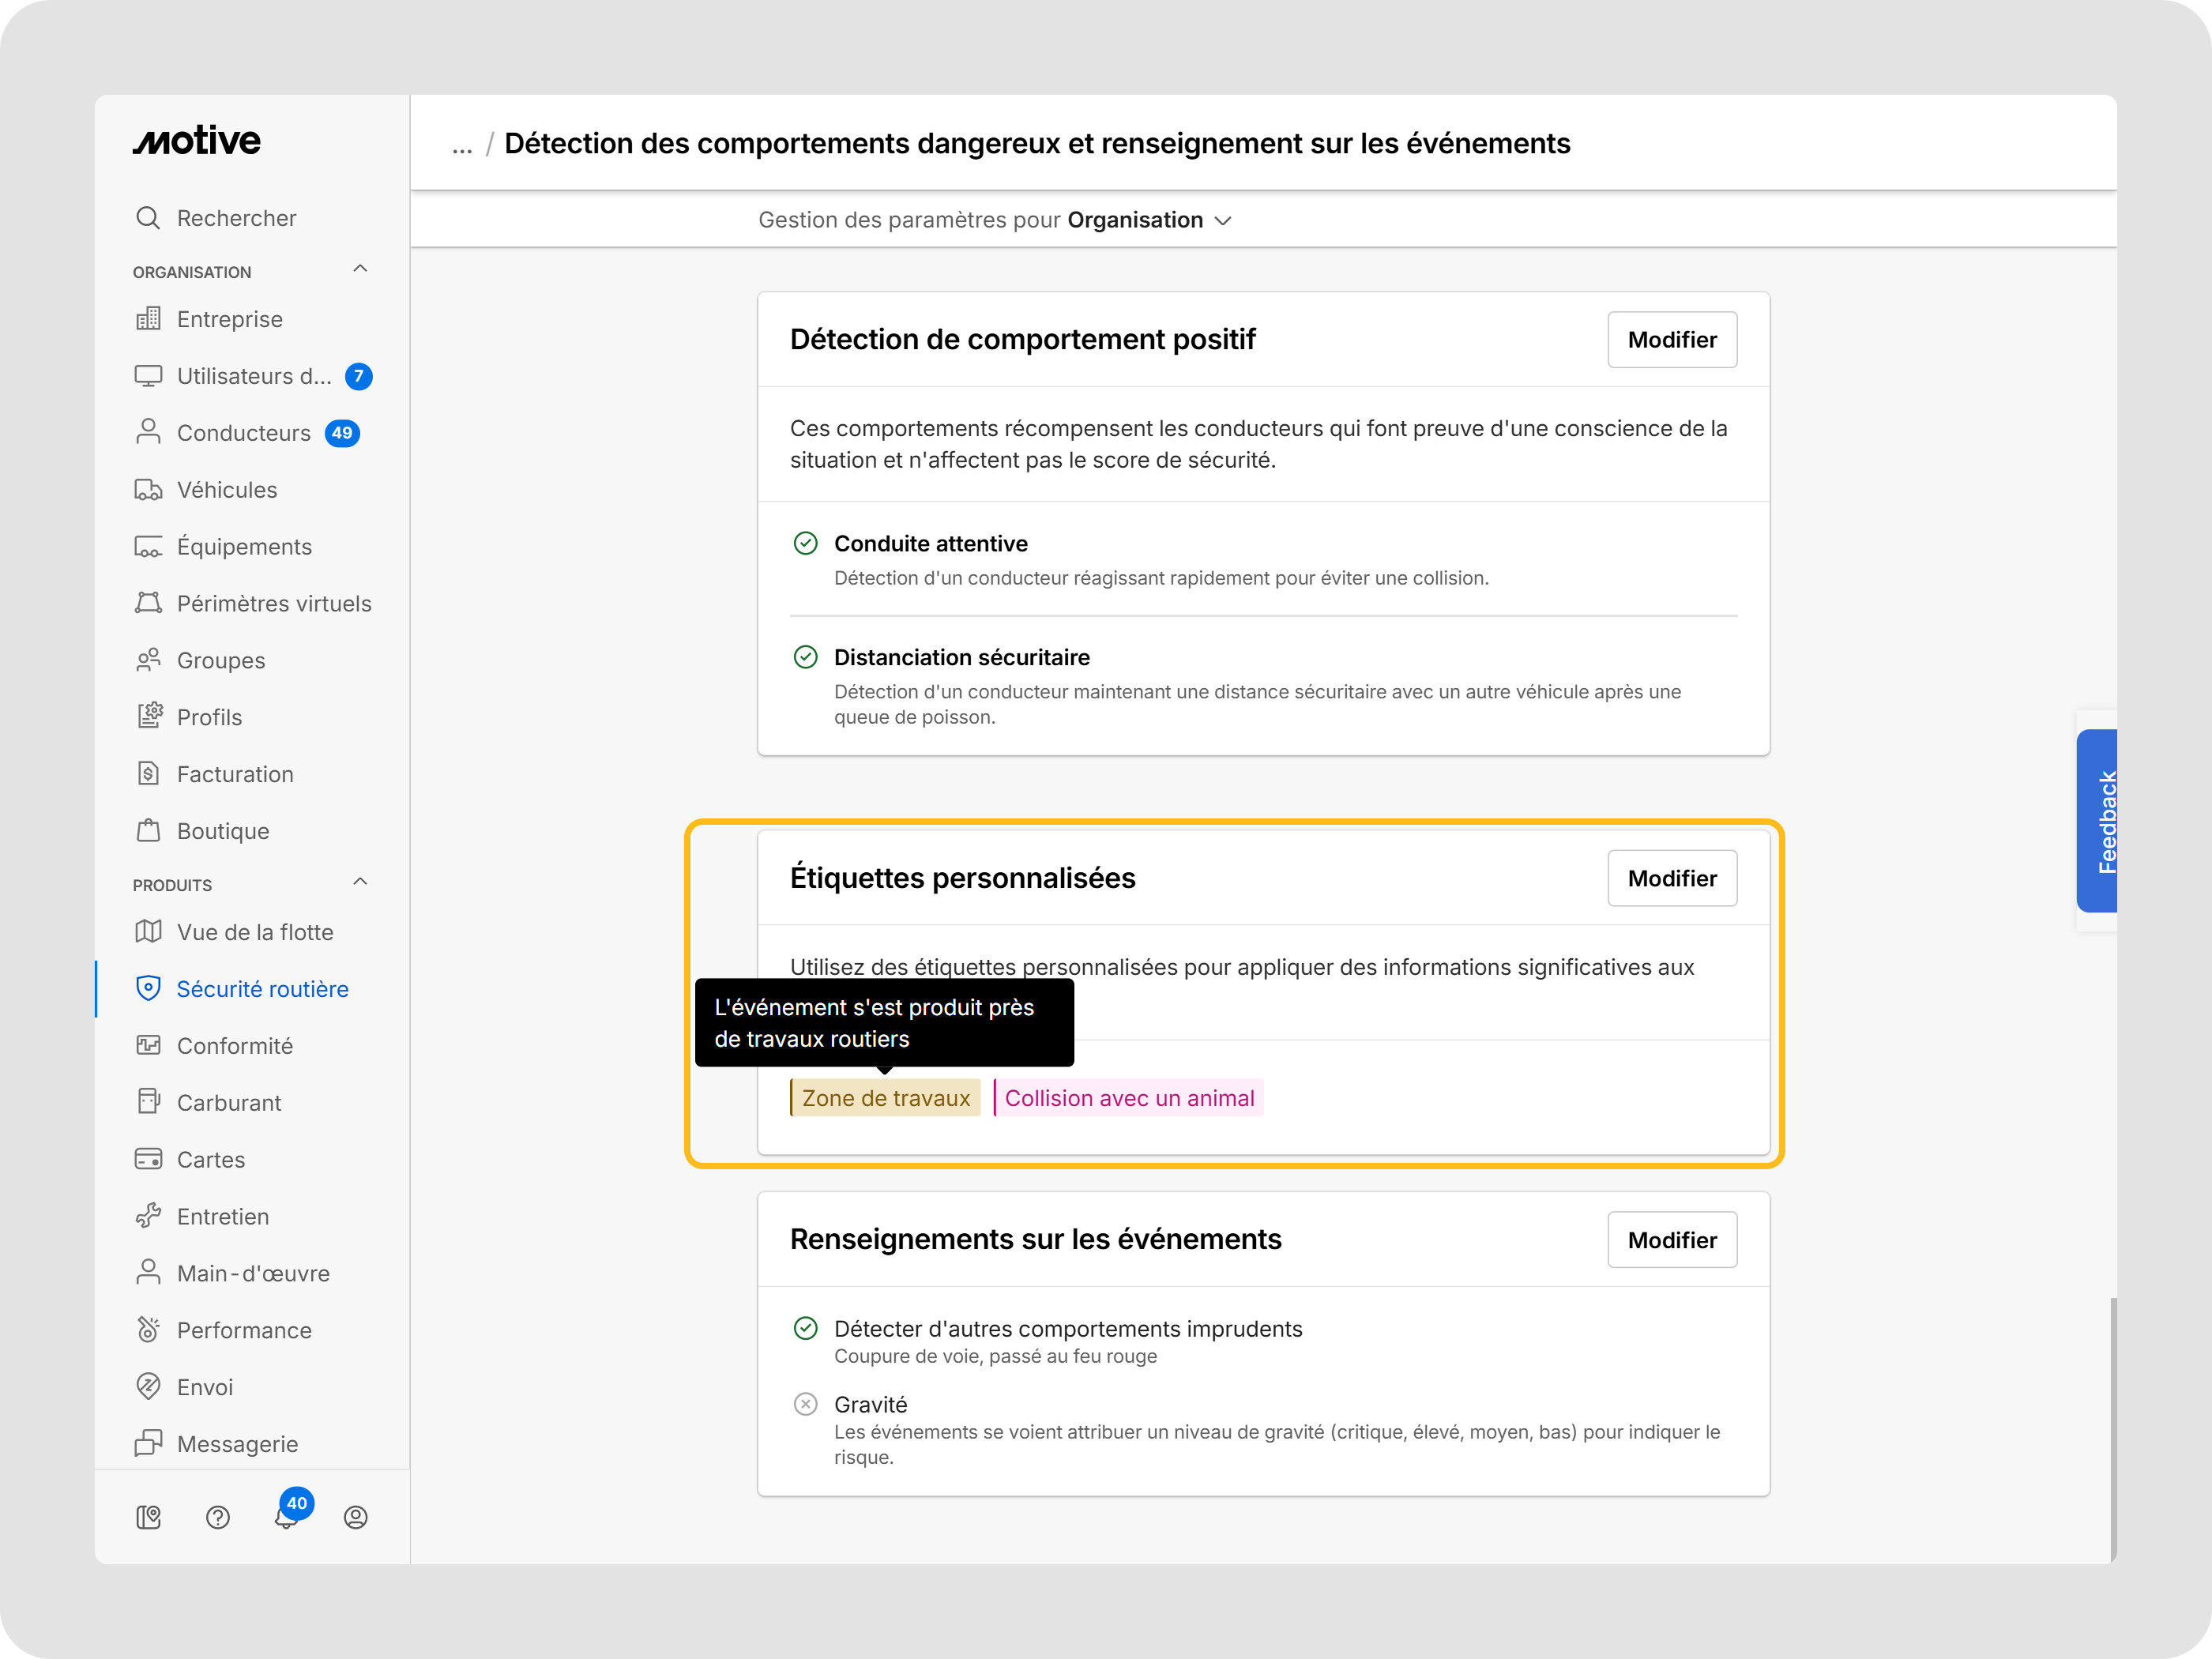Click the Véhicules truck icon
This screenshot has width=2212, height=1659.
(x=148, y=490)
